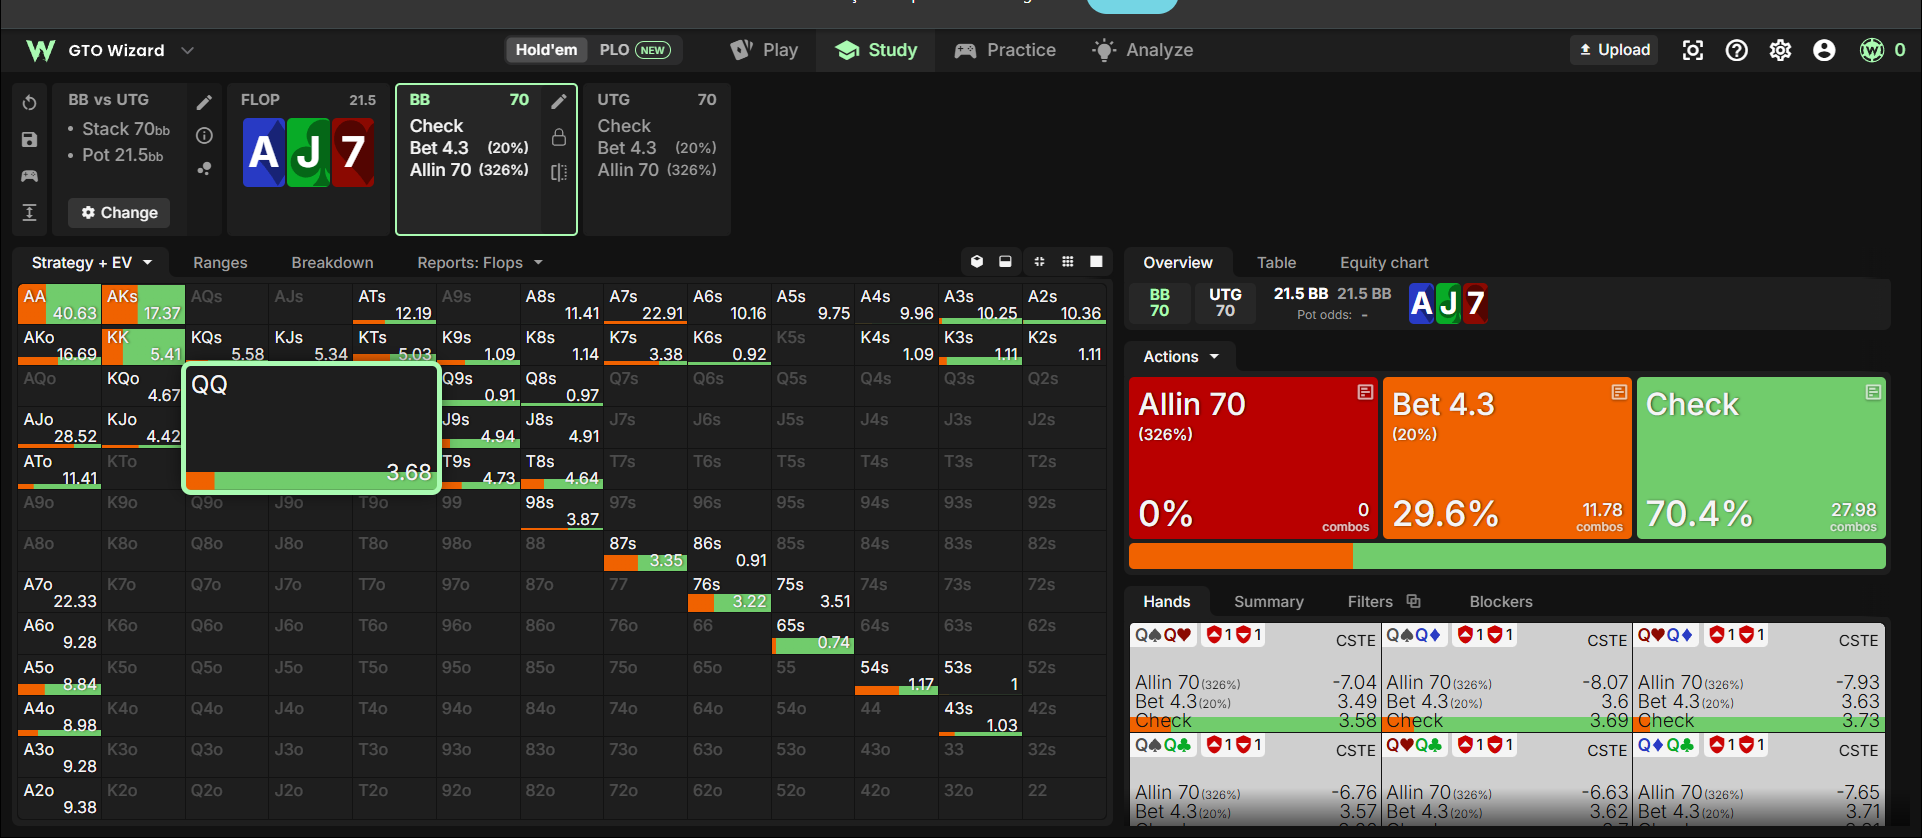Image resolution: width=1922 pixels, height=838 pixels.
Task: Open the Reports: Flops dropdown
Action: (x=480, y=262)
